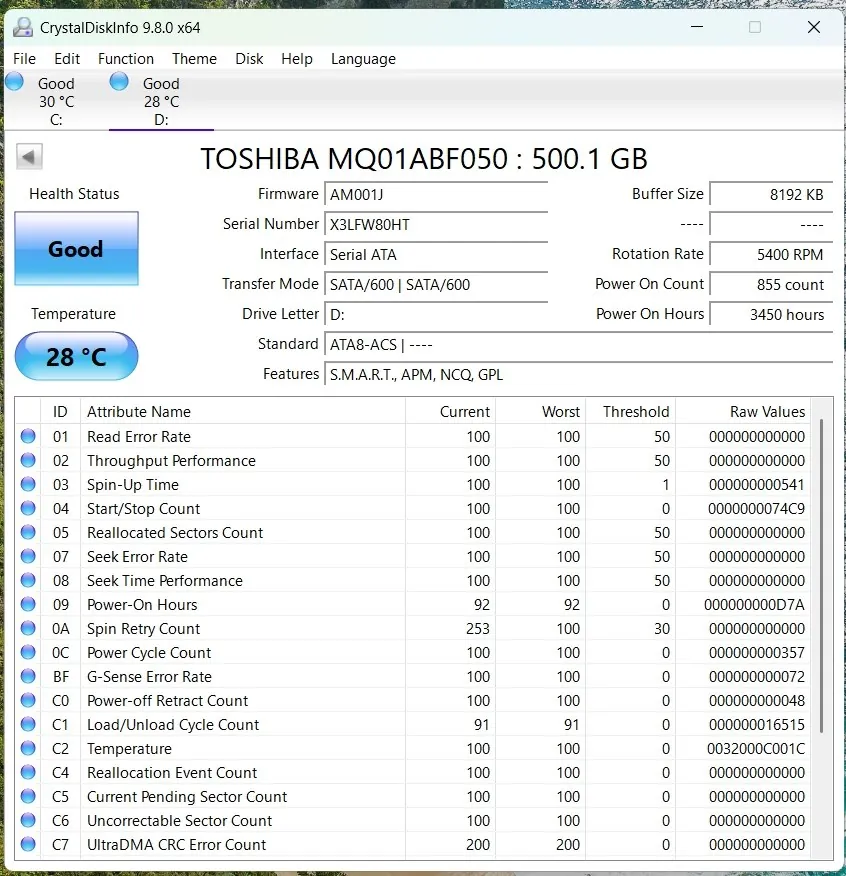Open the Disk menu
This screenshot has width=846, height=876.
coord(249,59)
